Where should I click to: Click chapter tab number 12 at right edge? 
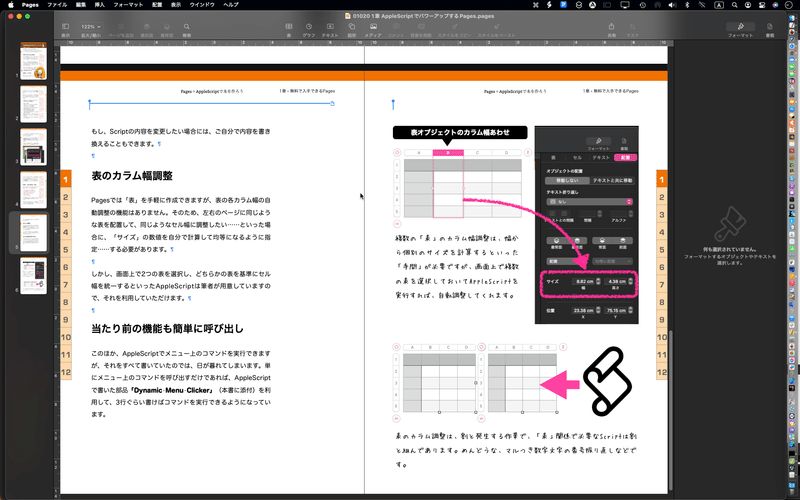click(x=662, y=372)
